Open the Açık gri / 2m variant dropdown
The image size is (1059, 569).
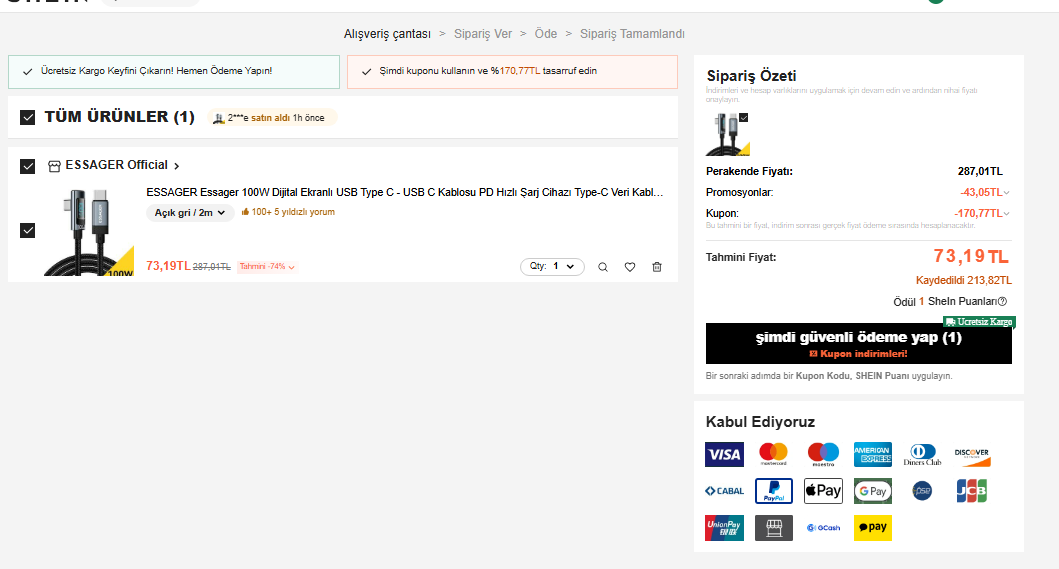(x=190, y=213)
